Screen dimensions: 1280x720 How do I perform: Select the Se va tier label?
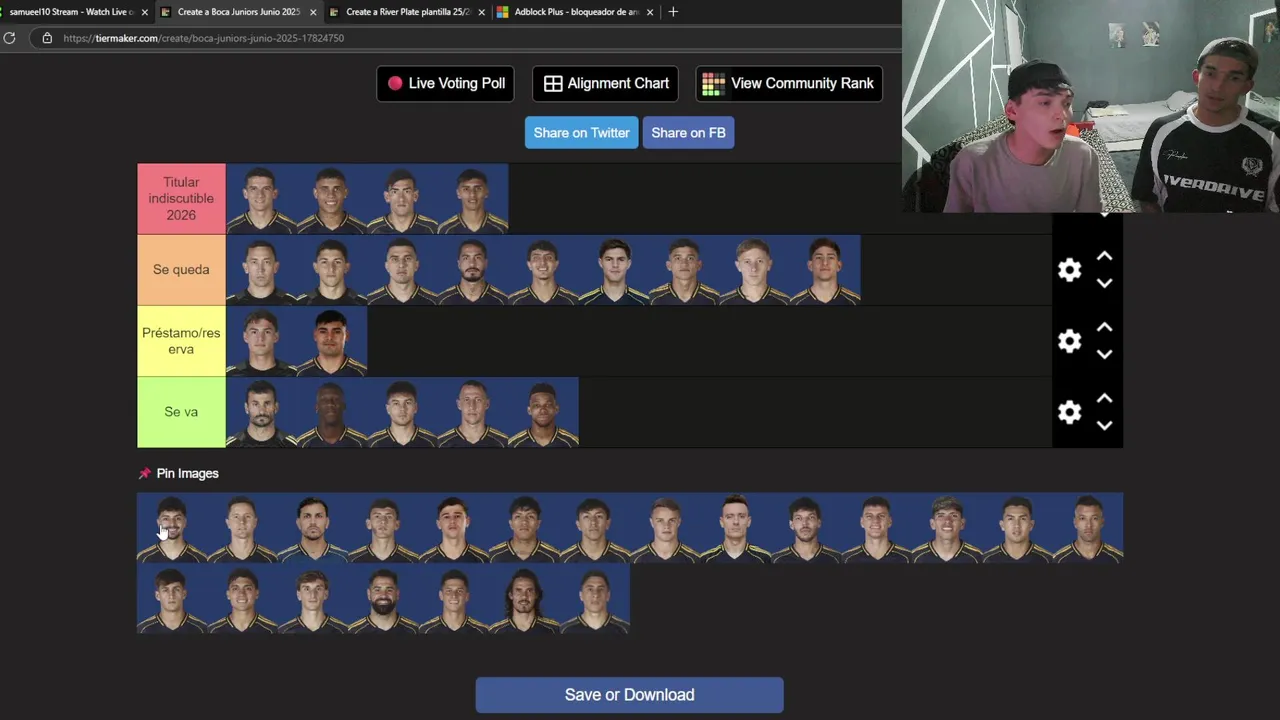181,412
